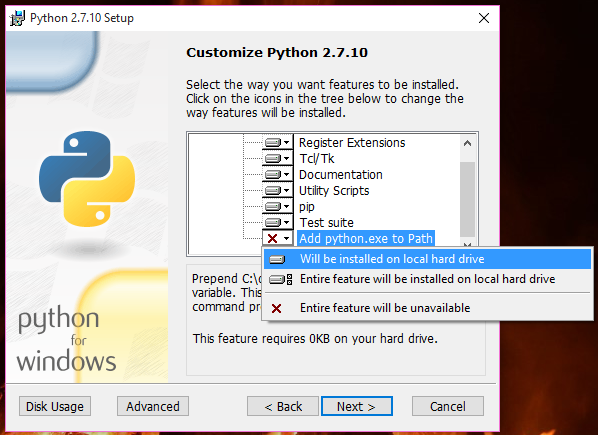
Task: Open Utility Scripts install-state dropdown
Action: (x=277, y=191)
